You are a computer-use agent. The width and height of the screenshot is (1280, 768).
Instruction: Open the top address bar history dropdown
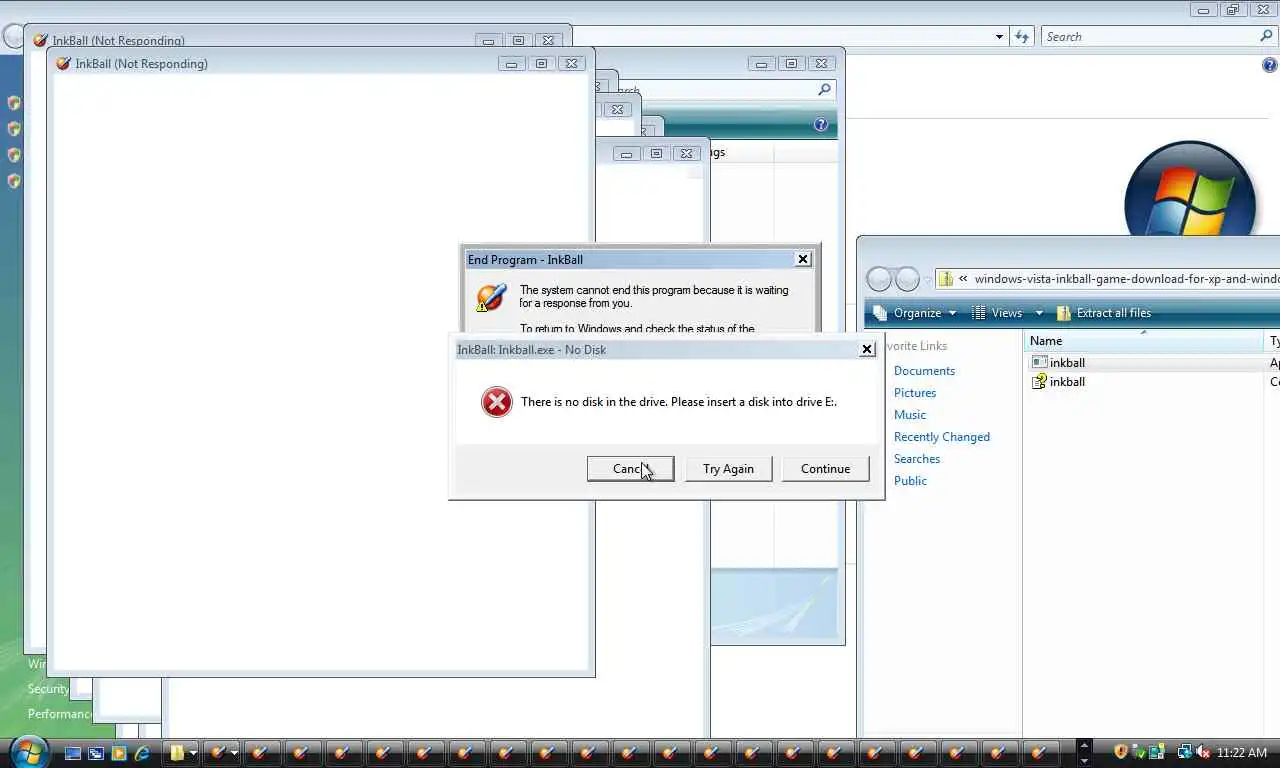pos(999,37)
